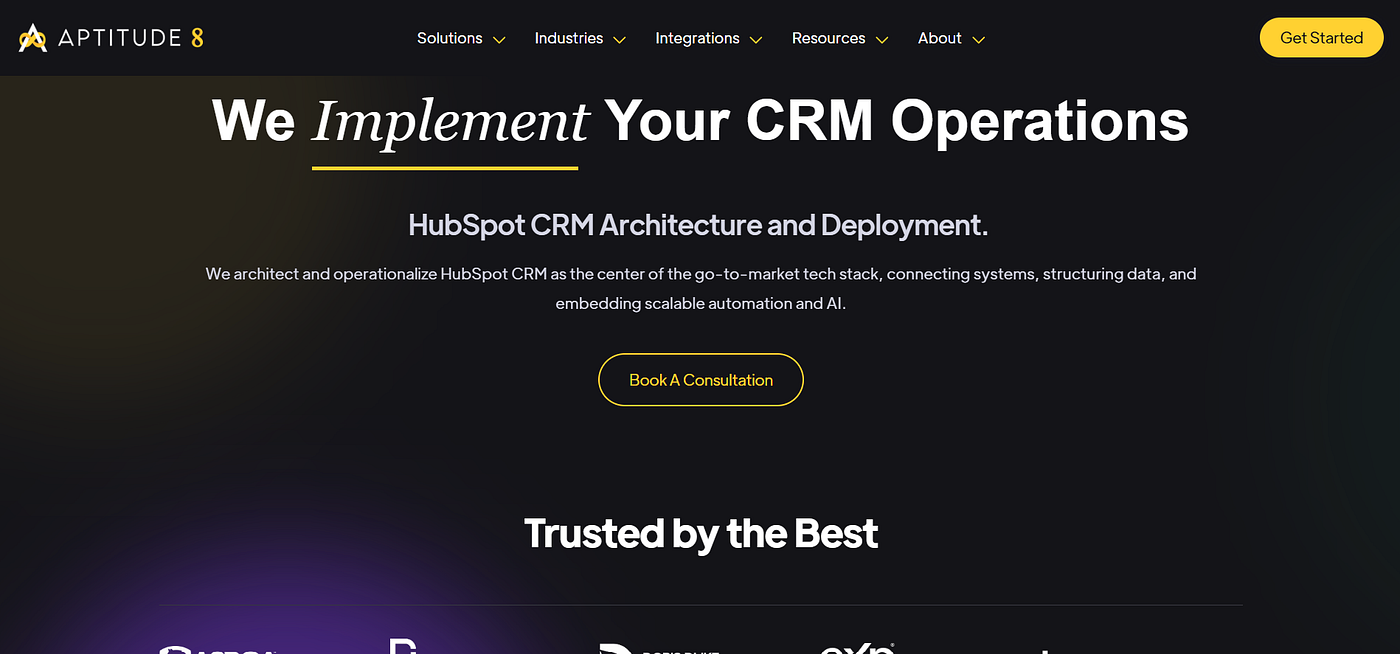Viewport: 1400px width, 654px height.
Task: Open the Industries menu
Action: (x=569, y=38)
